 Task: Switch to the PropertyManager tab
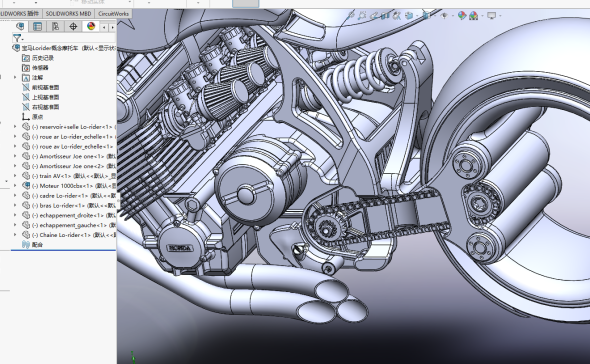[37, 26]
